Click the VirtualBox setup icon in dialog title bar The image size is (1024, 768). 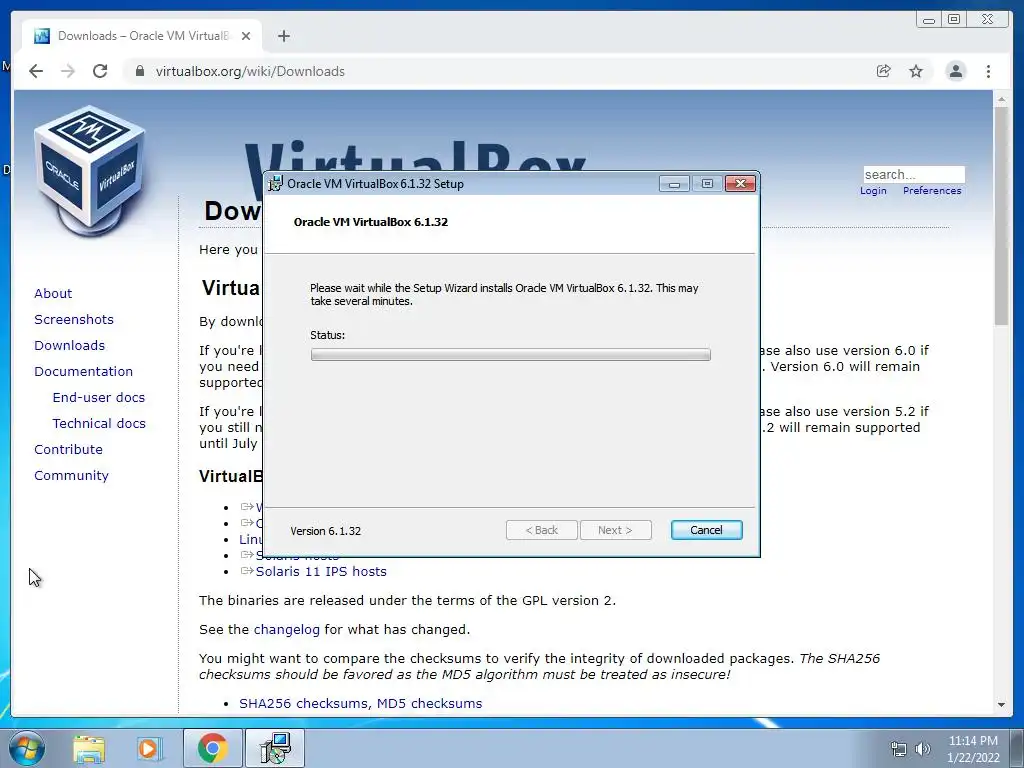[276, 184]
